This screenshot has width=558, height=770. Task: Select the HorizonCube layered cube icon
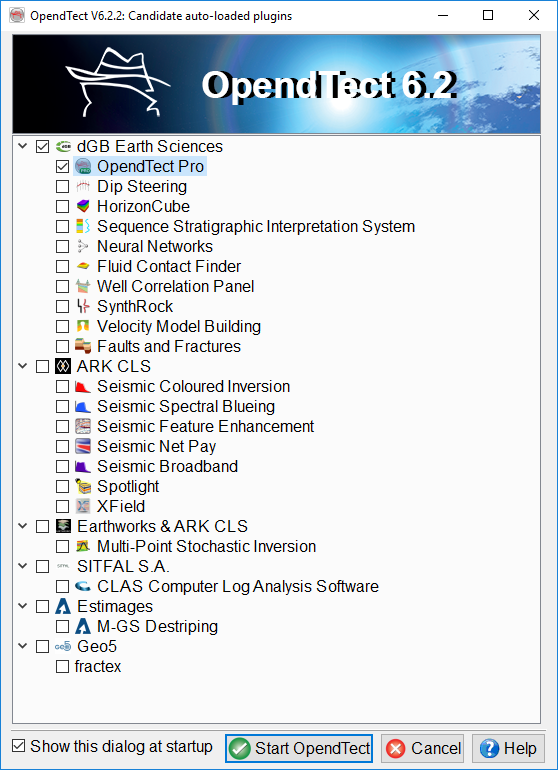coord(83,206)
